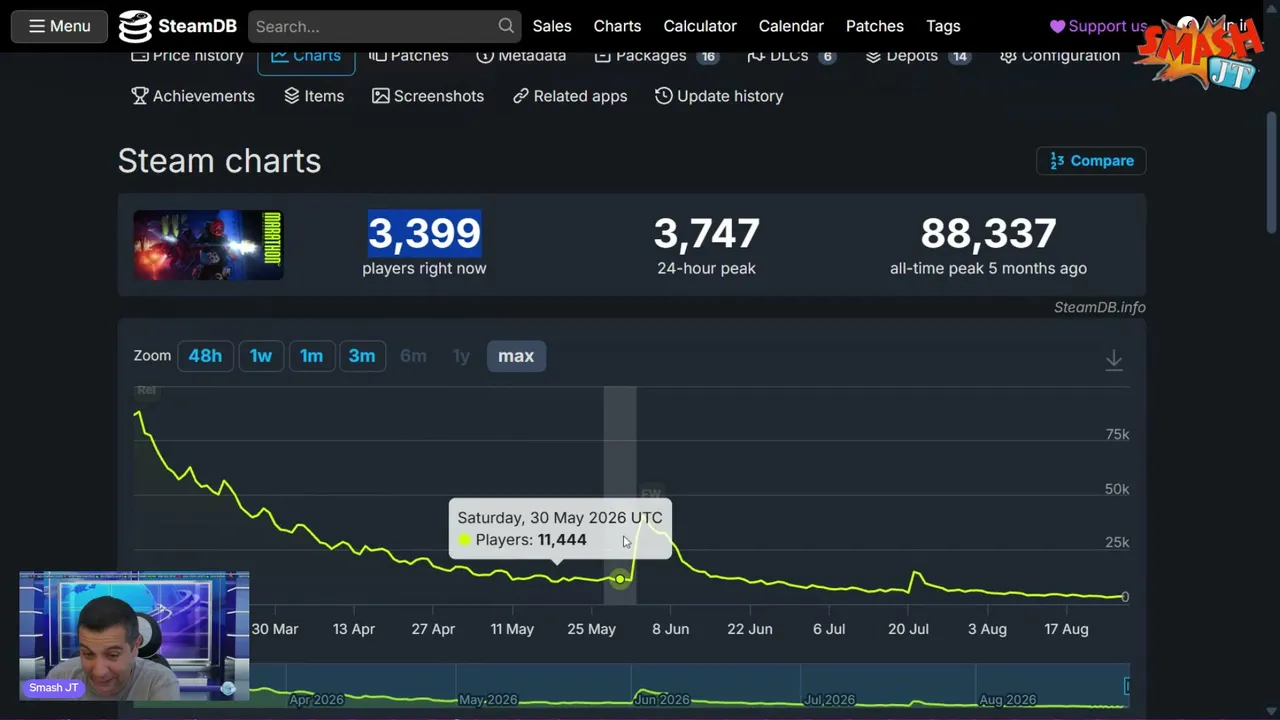The image size is (1280, 720).
Task: Switch to the Price history tab
Action: 187,56
